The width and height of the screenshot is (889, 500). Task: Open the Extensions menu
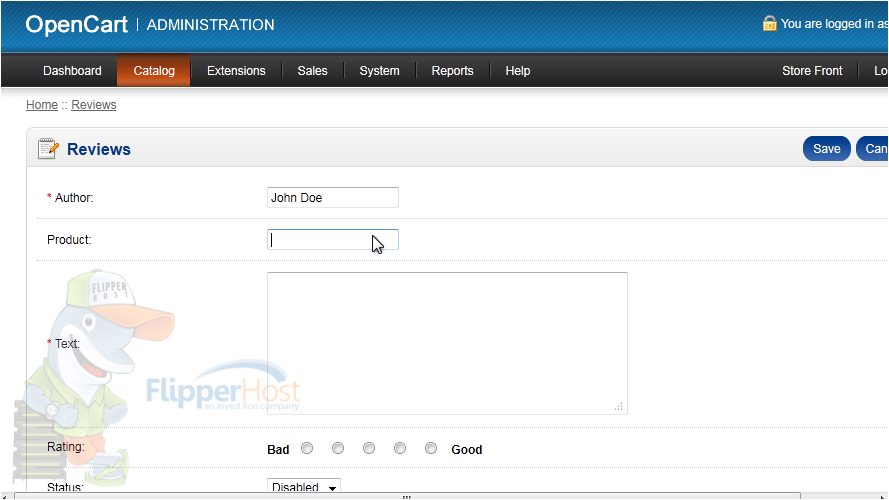[x=236, y=71]
